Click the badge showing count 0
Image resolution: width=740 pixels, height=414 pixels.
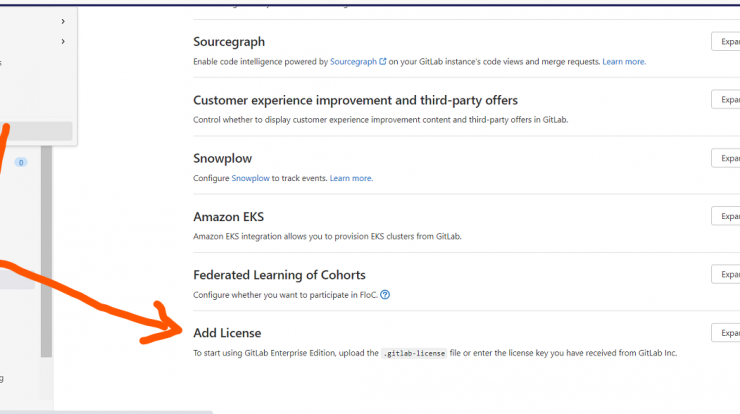pos(21,162)
